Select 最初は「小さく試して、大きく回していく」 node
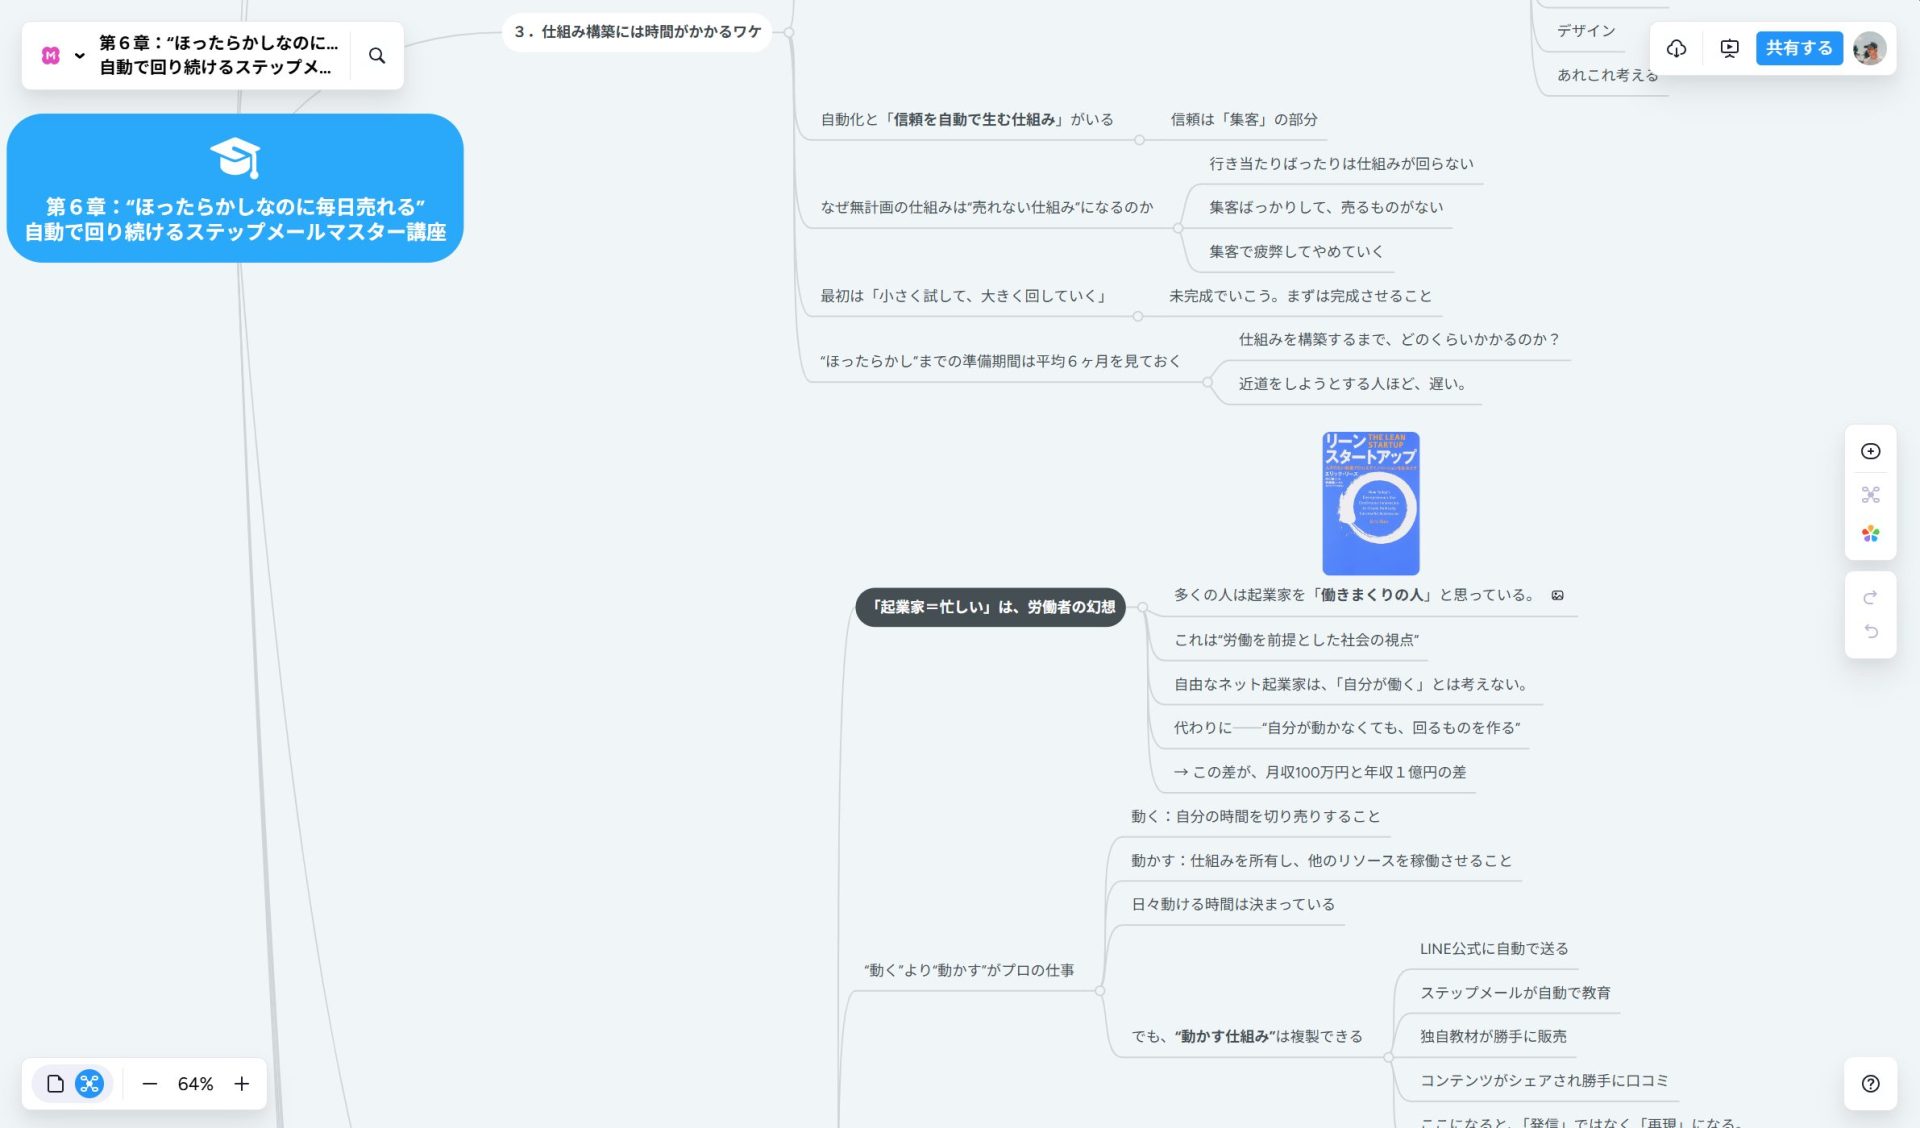 pyautogui.click(x=965, y=295)
